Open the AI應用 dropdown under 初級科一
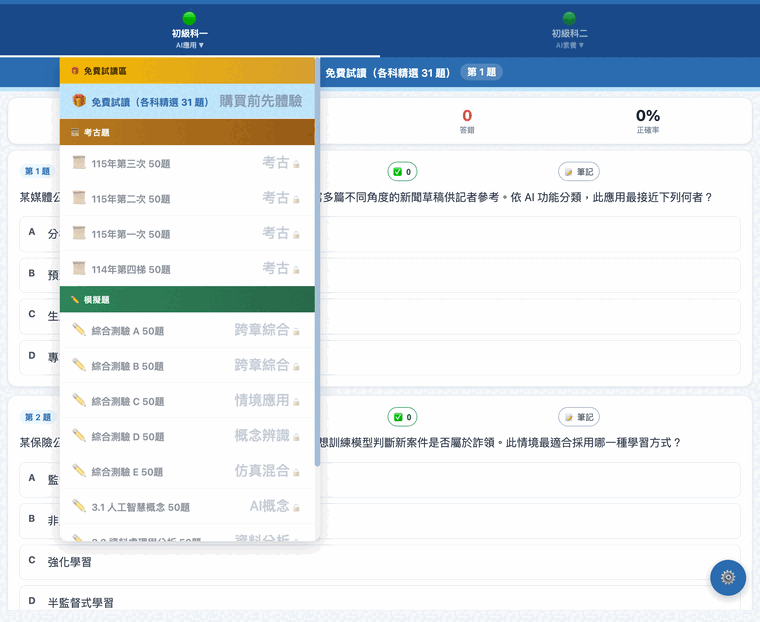This screenshot has height=622, width=760. [x=190, y=45]
